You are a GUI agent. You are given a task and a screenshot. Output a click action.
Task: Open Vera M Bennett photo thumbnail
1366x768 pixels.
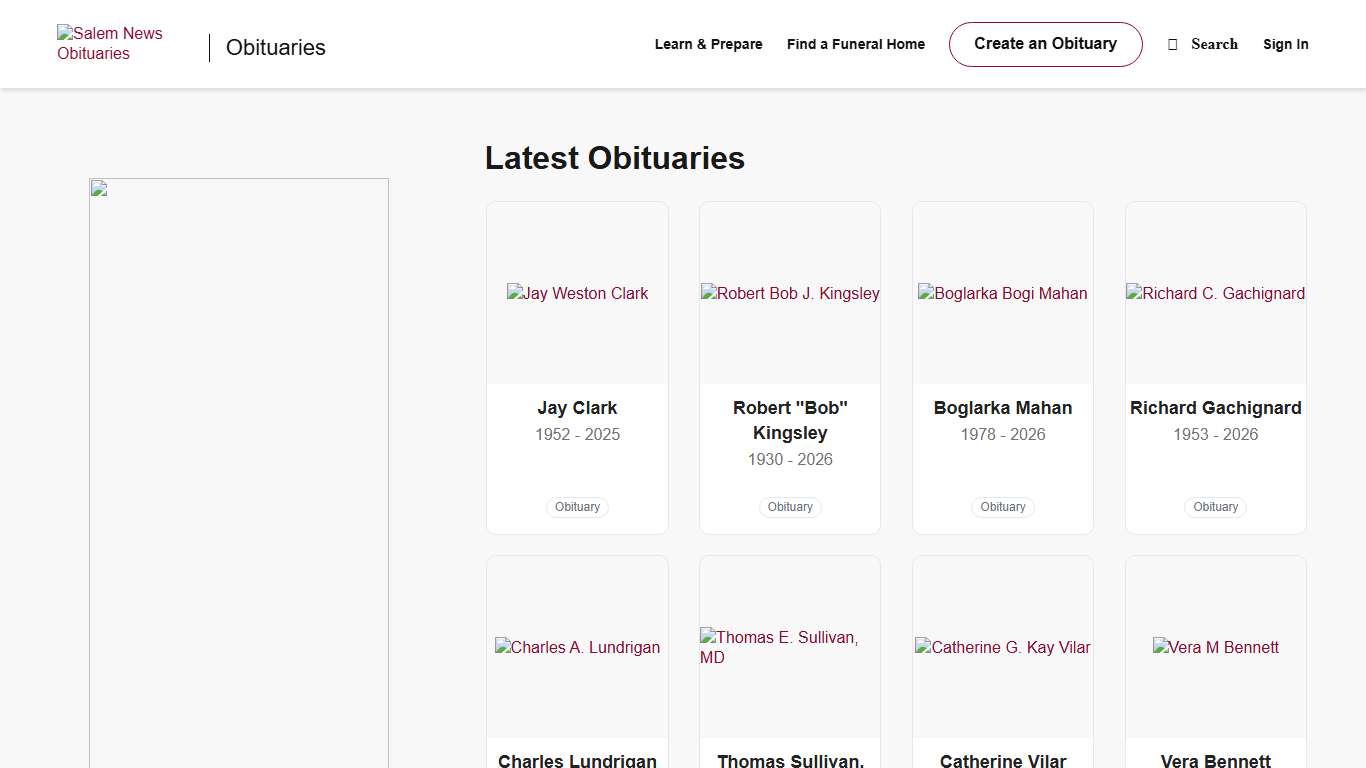(x=1215, y=647)
